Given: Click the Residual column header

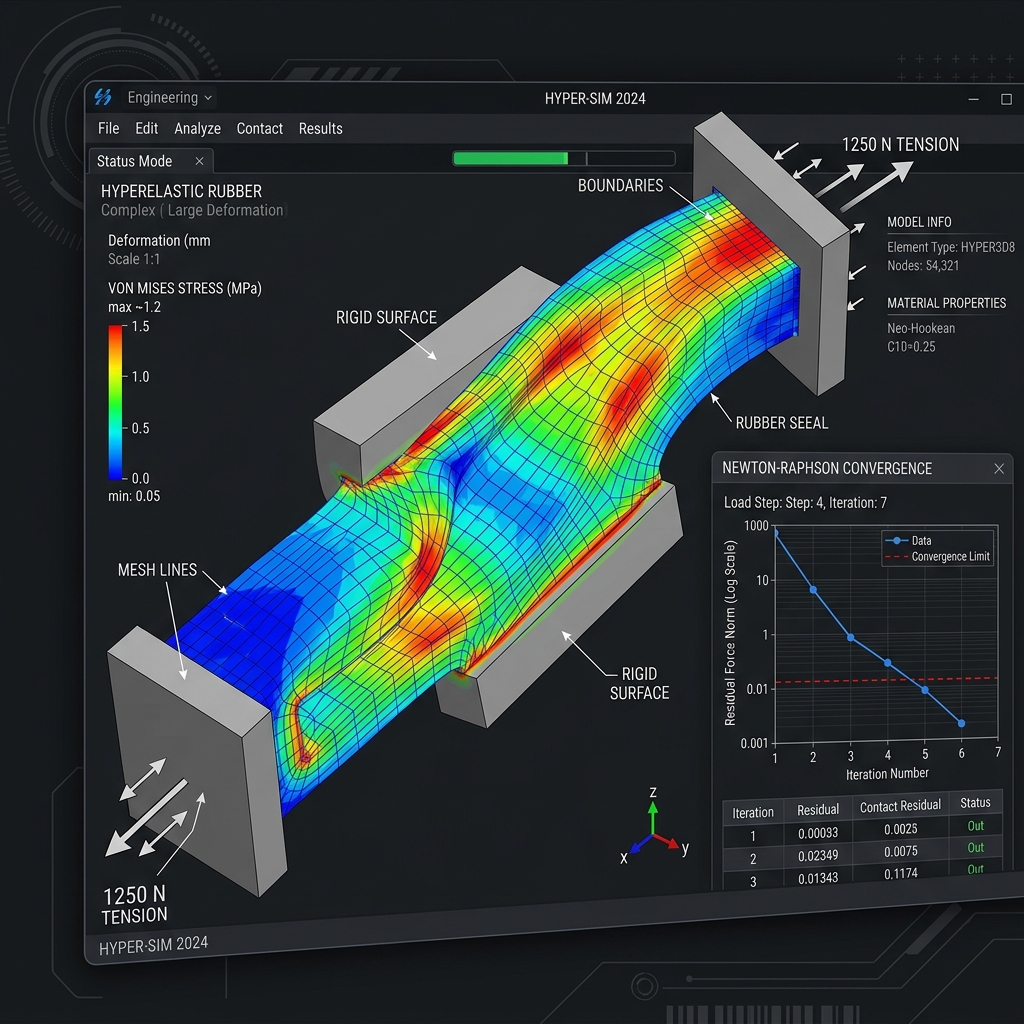Looking at the screenshot, I should click(x=818, y=810).
